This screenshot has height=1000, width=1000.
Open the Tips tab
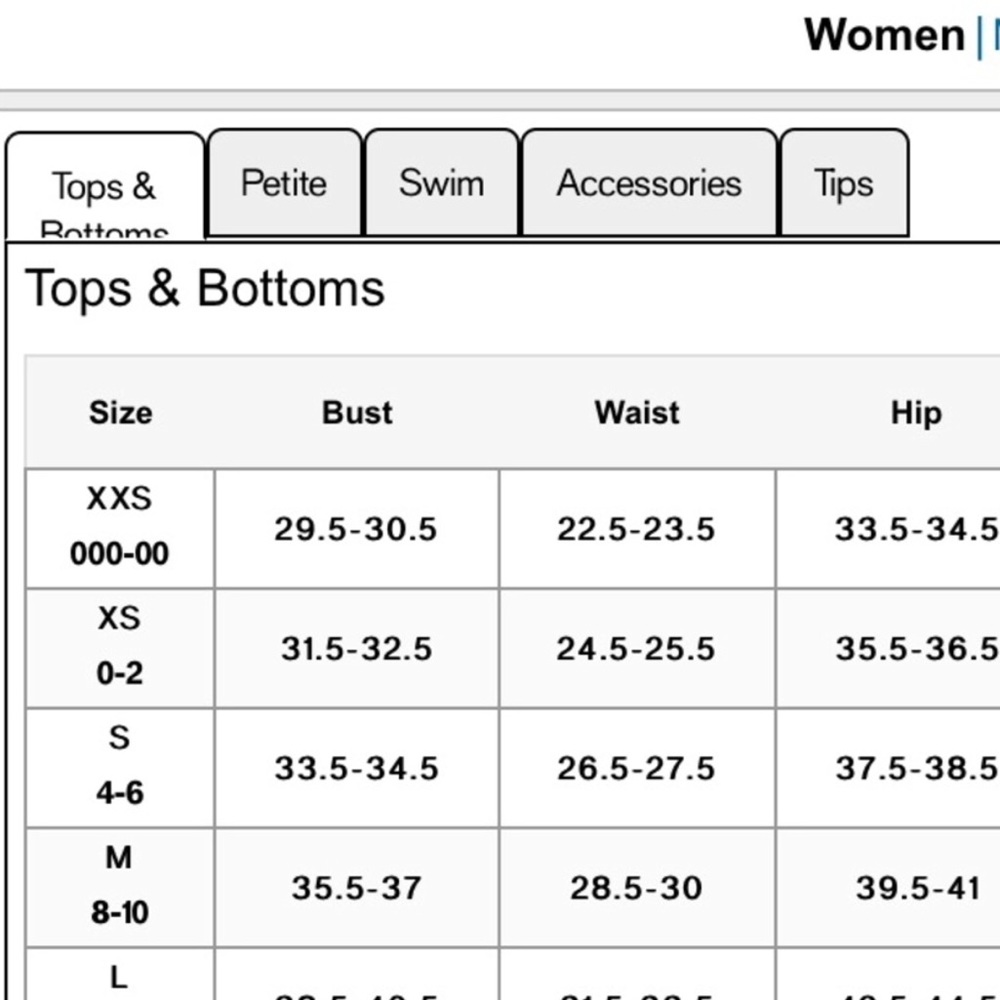pyautogui.click(x=844, y=182)
